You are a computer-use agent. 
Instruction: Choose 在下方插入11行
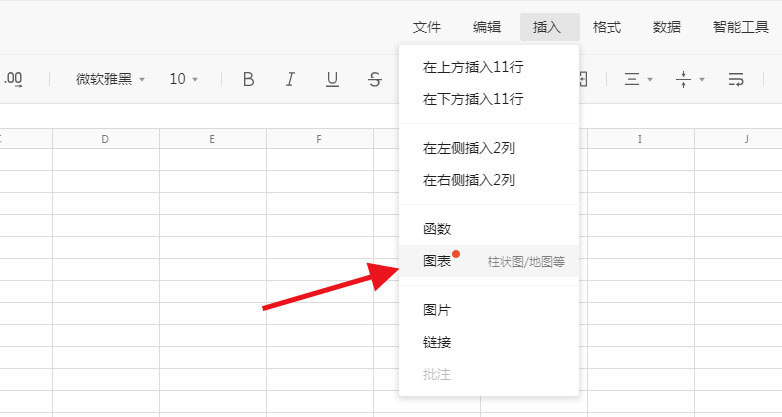coord(489,99)
